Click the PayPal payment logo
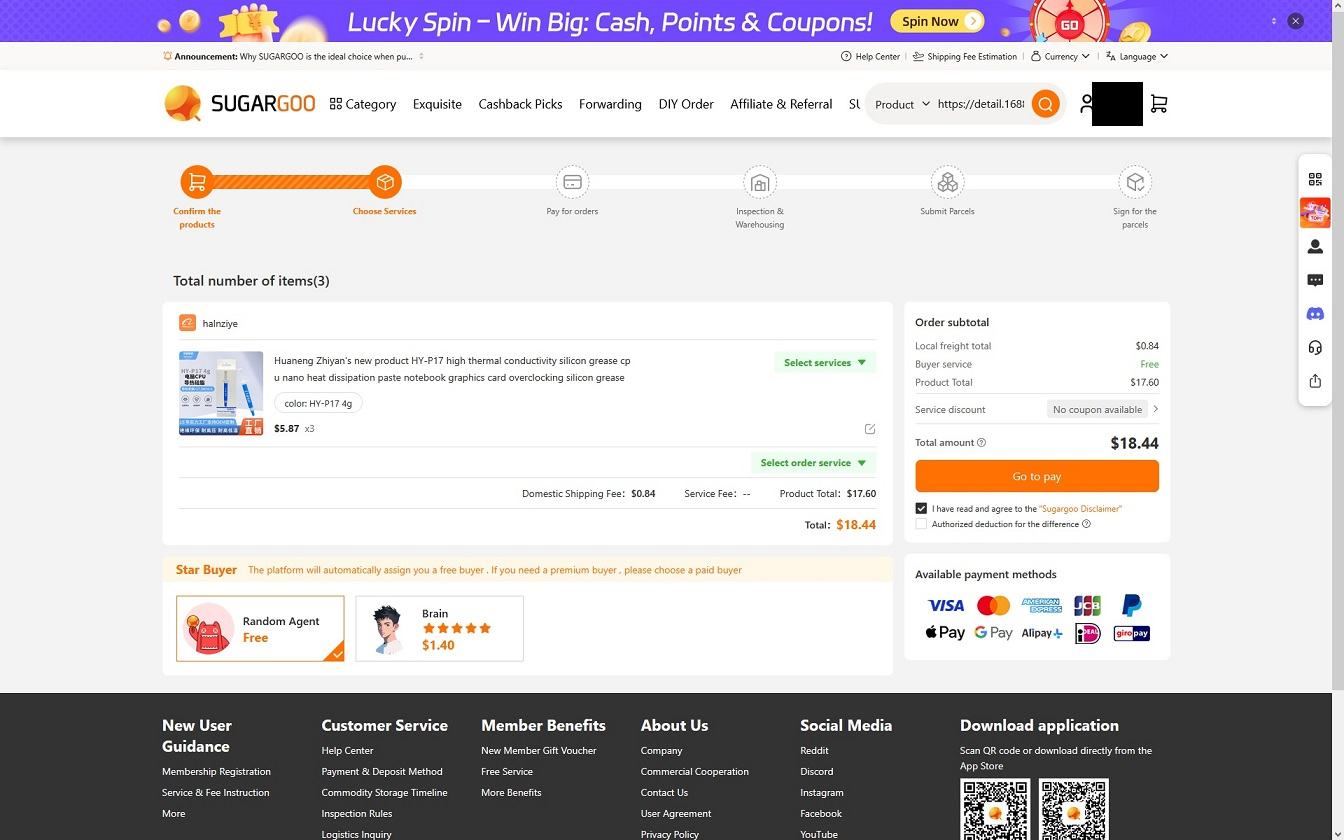 point(1132,605)
